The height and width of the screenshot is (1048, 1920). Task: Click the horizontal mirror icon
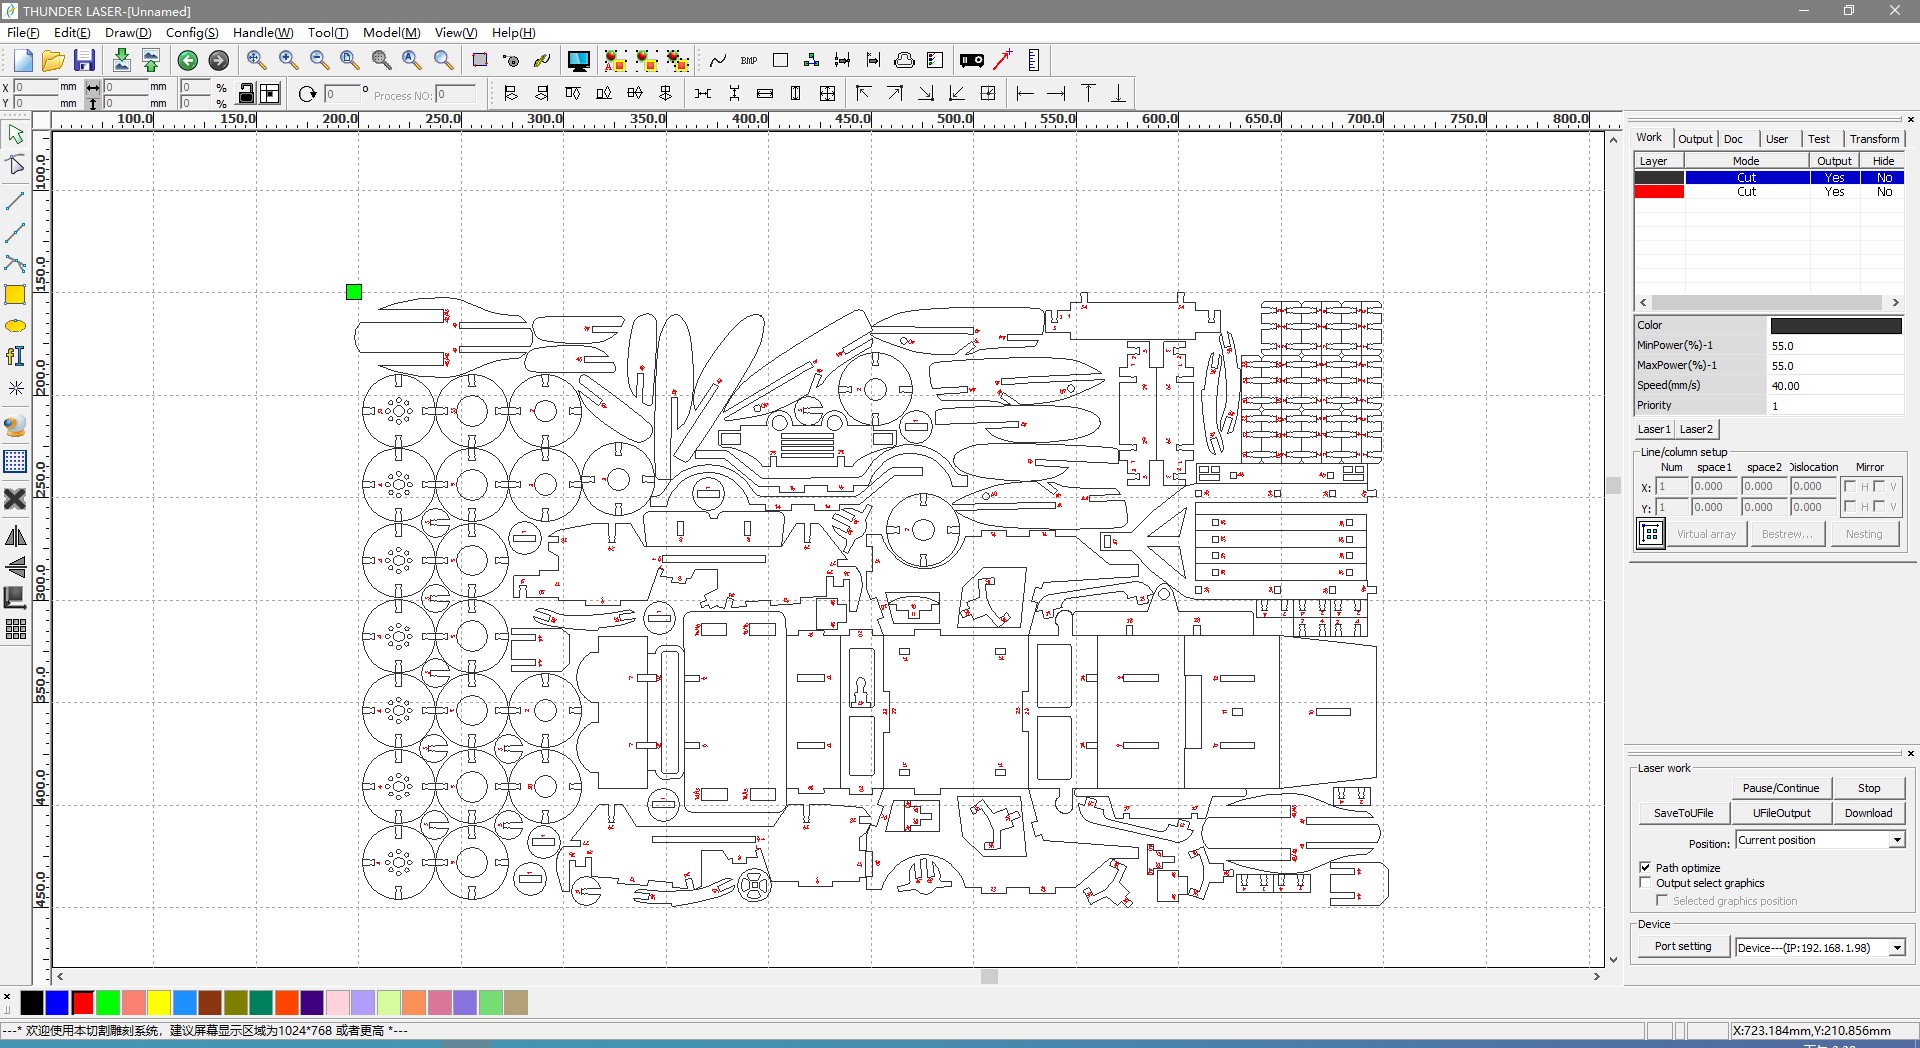click(16, 536)
